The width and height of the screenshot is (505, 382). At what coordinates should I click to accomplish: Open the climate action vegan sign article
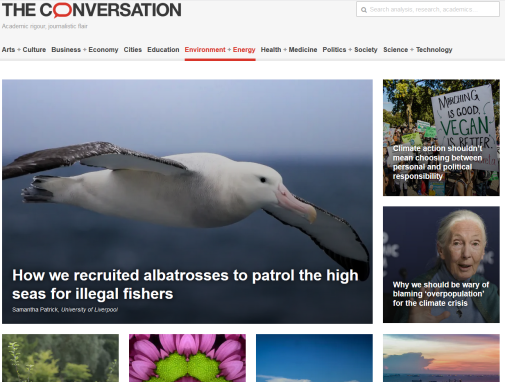point(441,137)
